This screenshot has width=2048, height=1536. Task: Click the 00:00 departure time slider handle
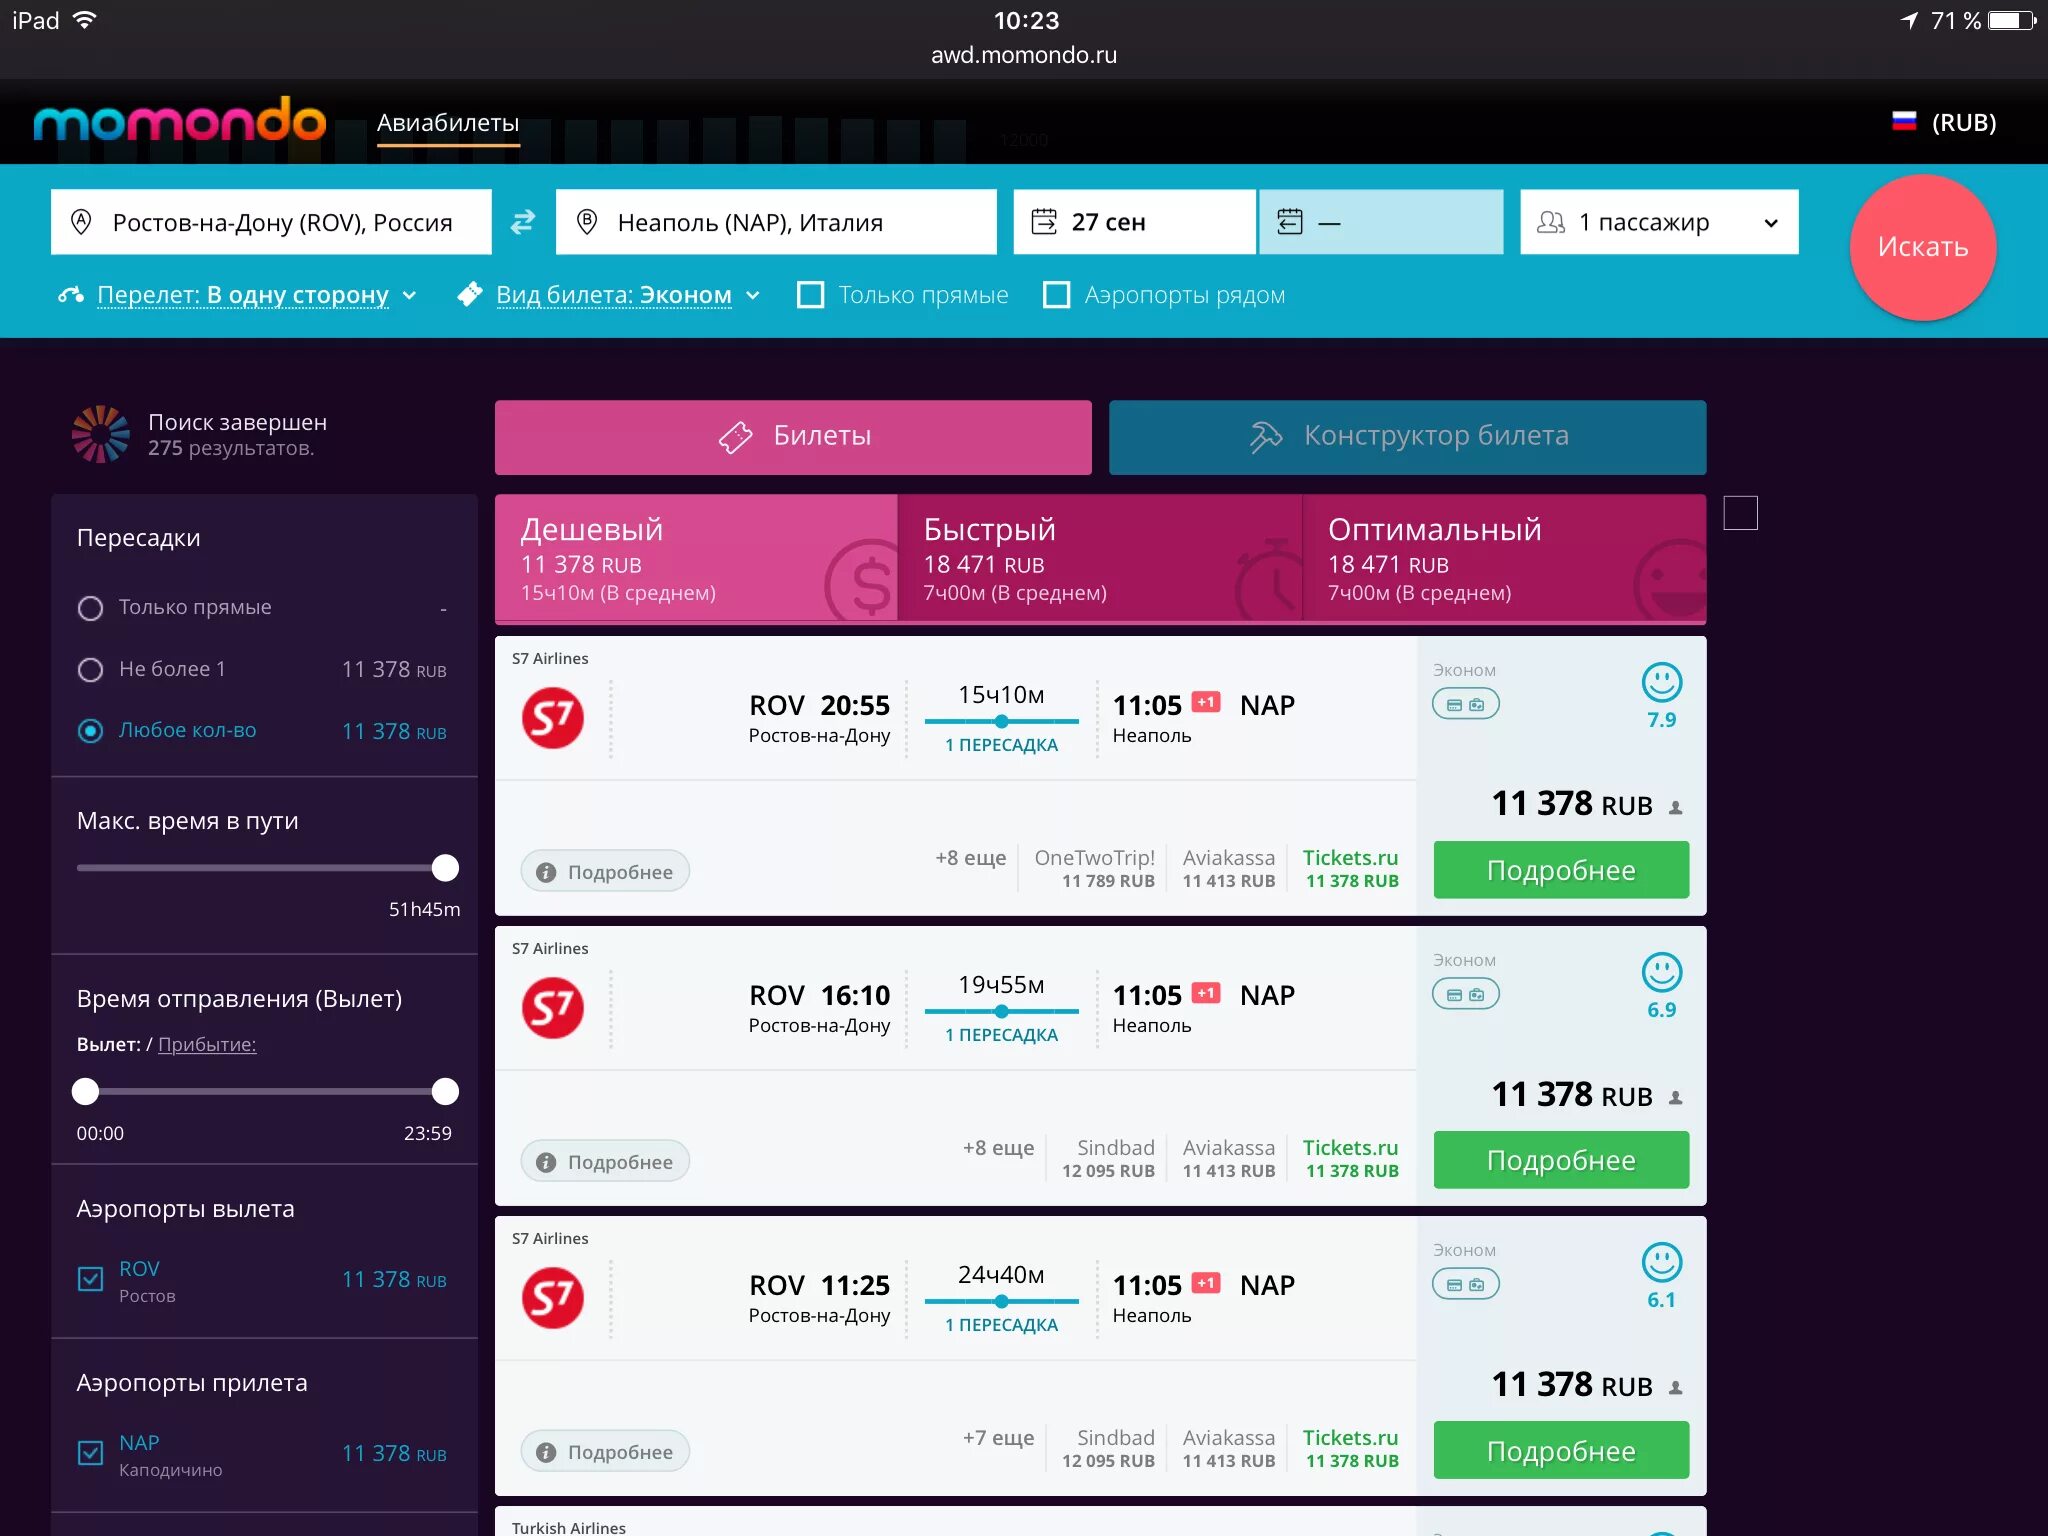point(86,1091)
